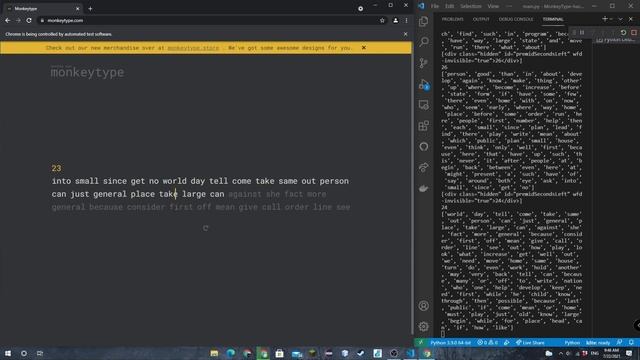Click the VS Code logo icon
This screenshot has height=360, width=640.
click(x=421, y=6)
